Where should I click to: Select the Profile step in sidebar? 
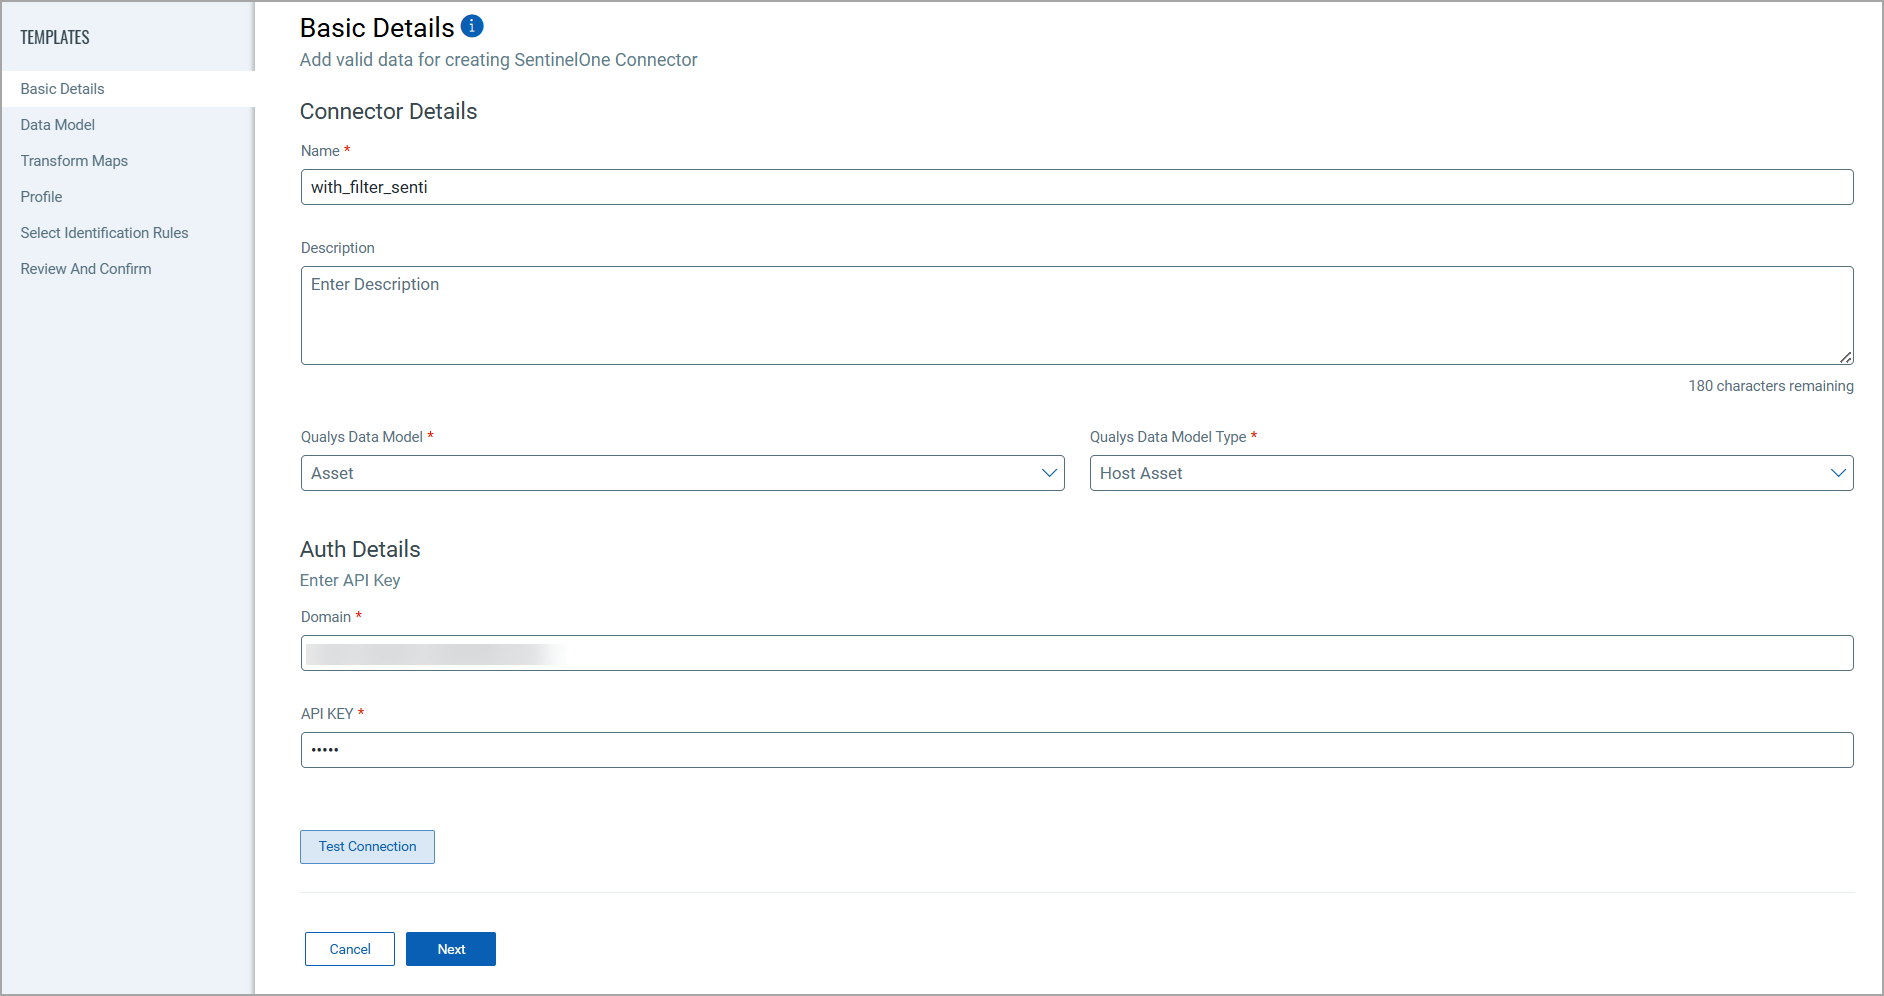(x=42, y=197)
